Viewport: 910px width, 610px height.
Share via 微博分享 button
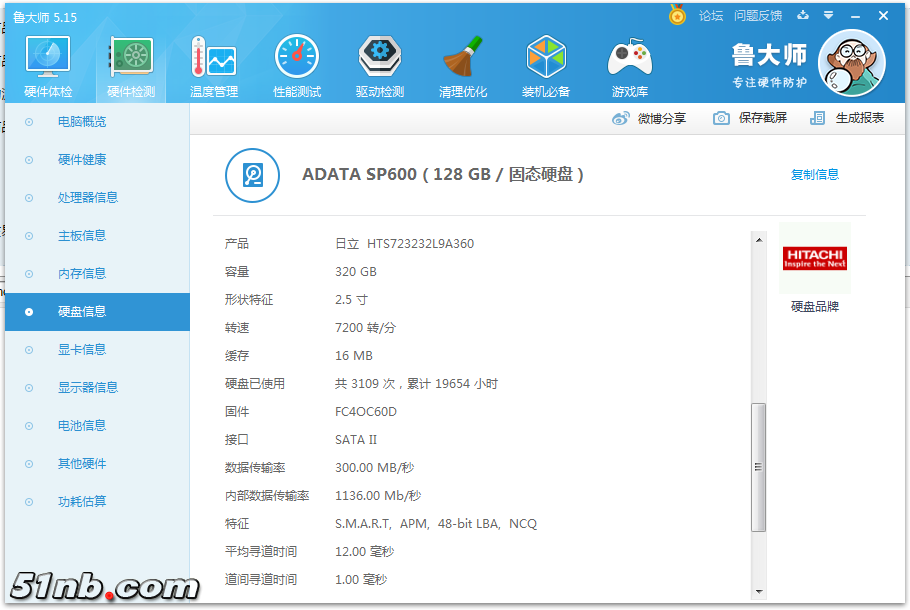(x=649, y=119)
